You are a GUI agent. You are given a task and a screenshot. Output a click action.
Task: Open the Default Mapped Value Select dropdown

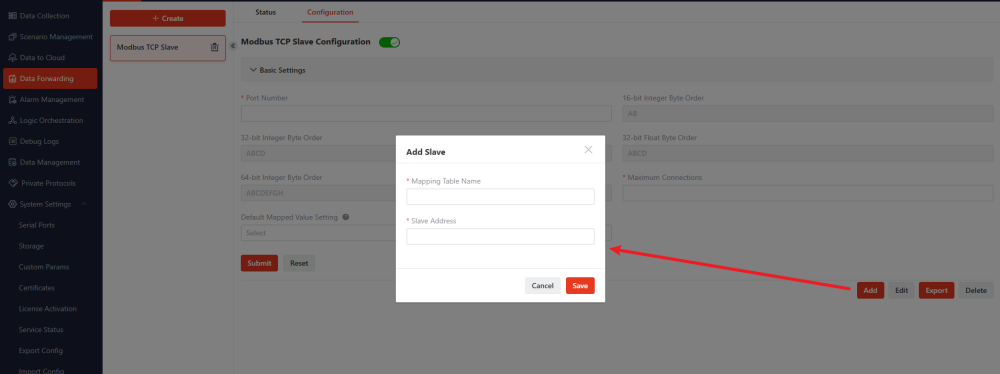(318, 233)
